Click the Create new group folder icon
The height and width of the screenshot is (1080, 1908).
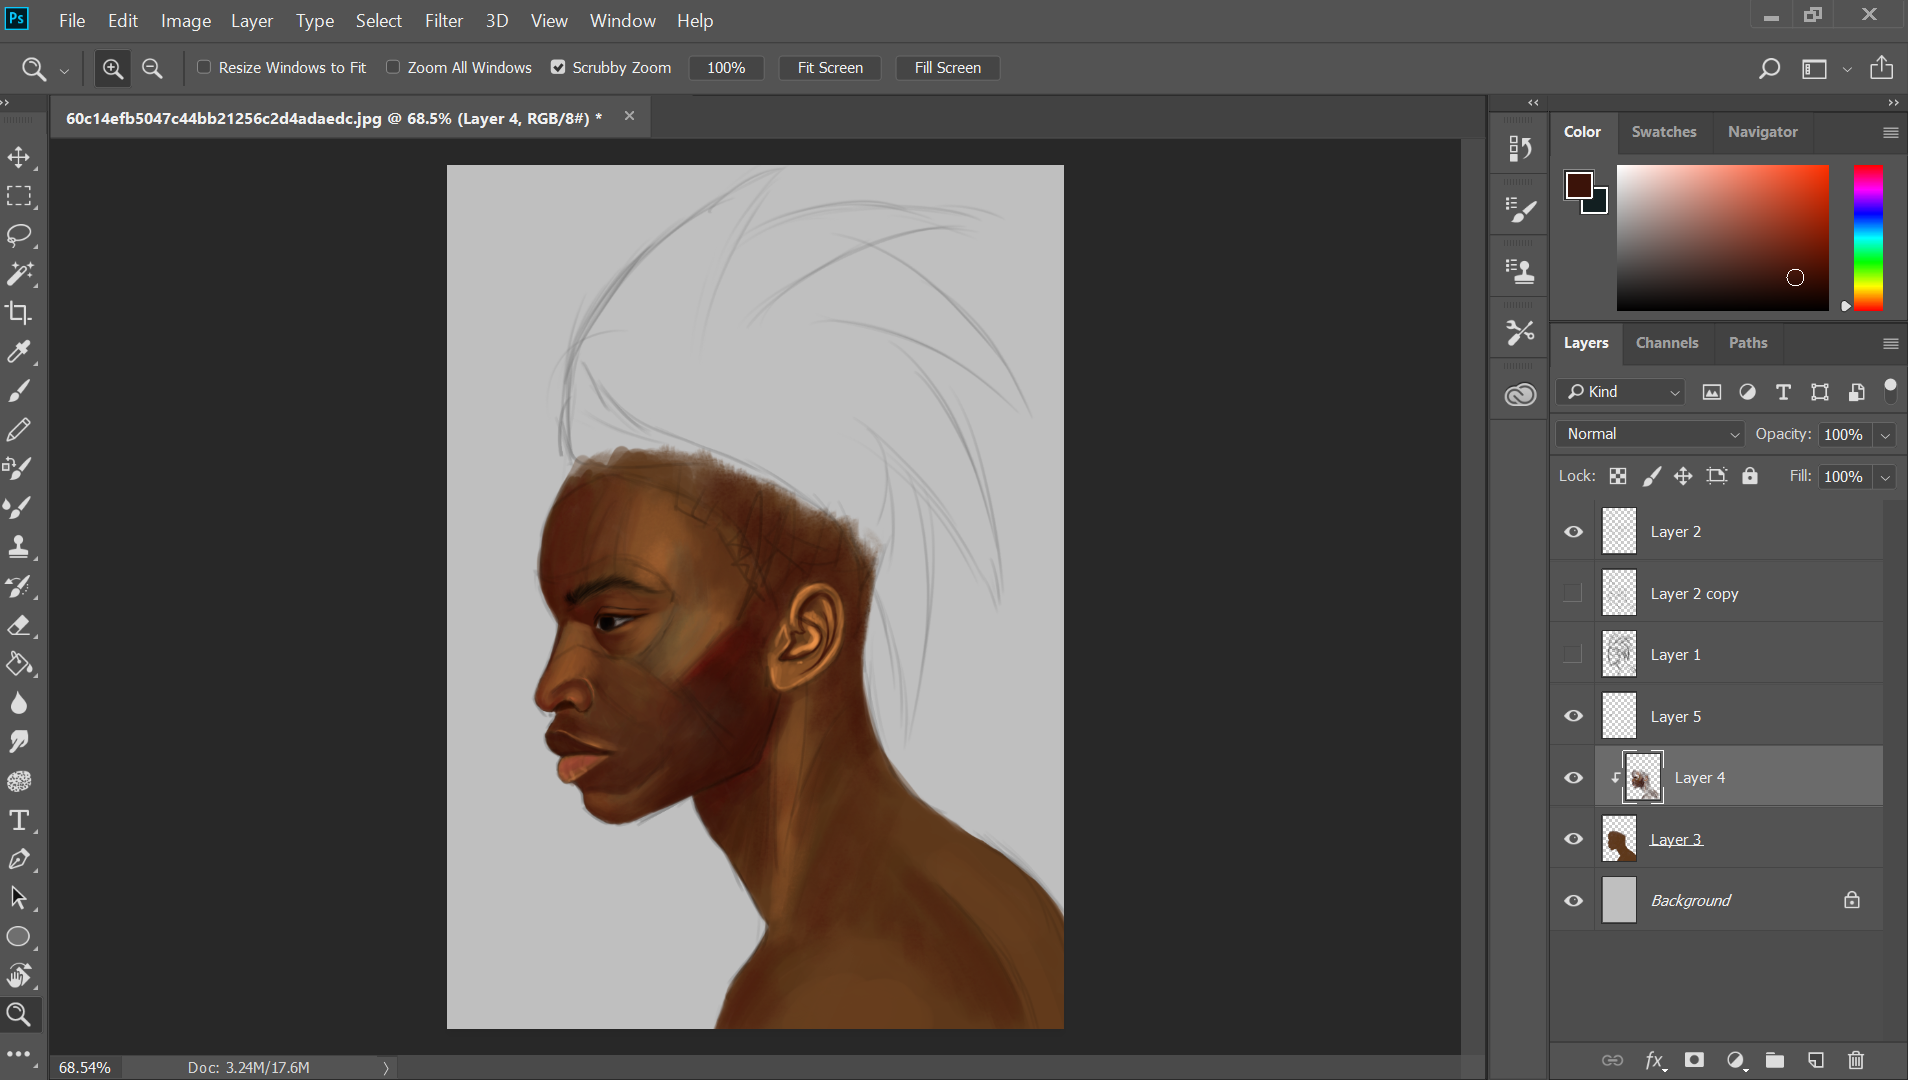(1775, 1060)
